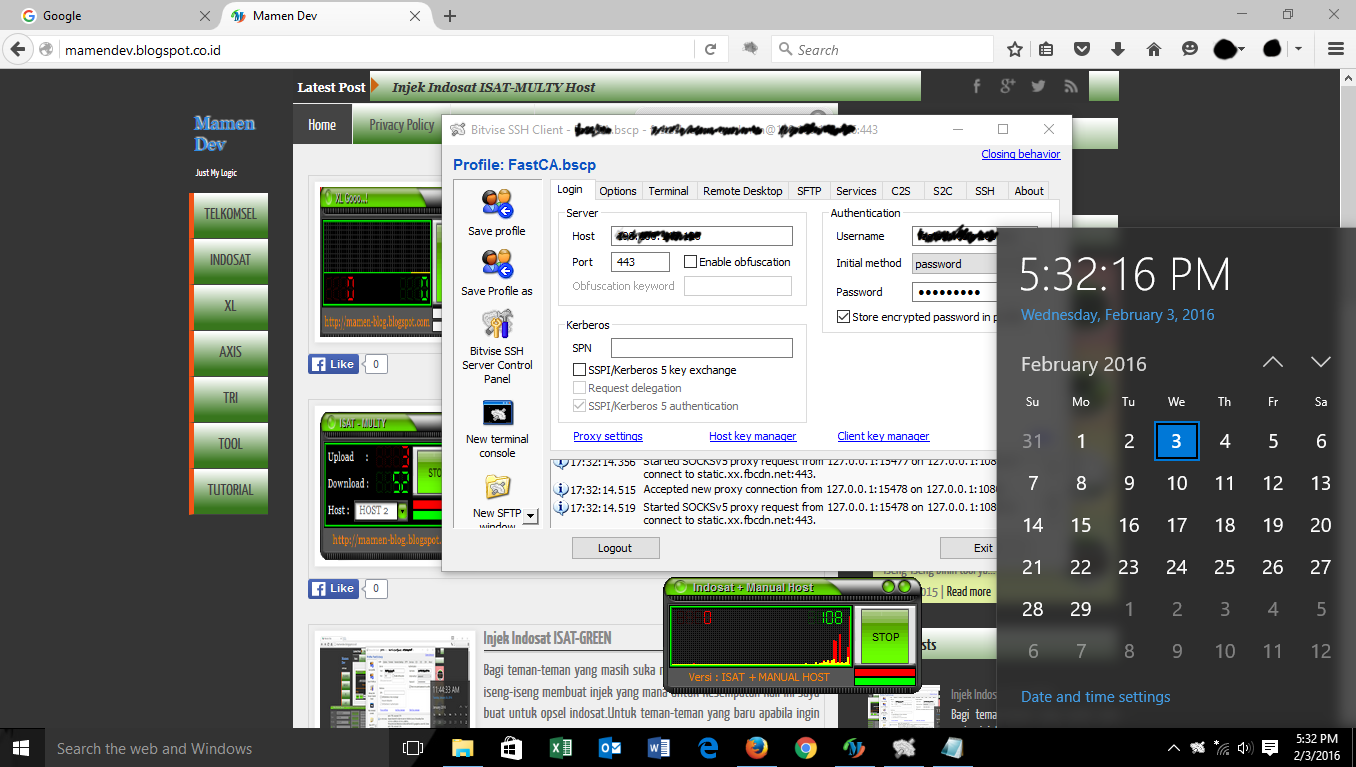Open Client key manager link
Image resolution: width=1356 pixels, height=767 pixels.
[x=883, y=436]
